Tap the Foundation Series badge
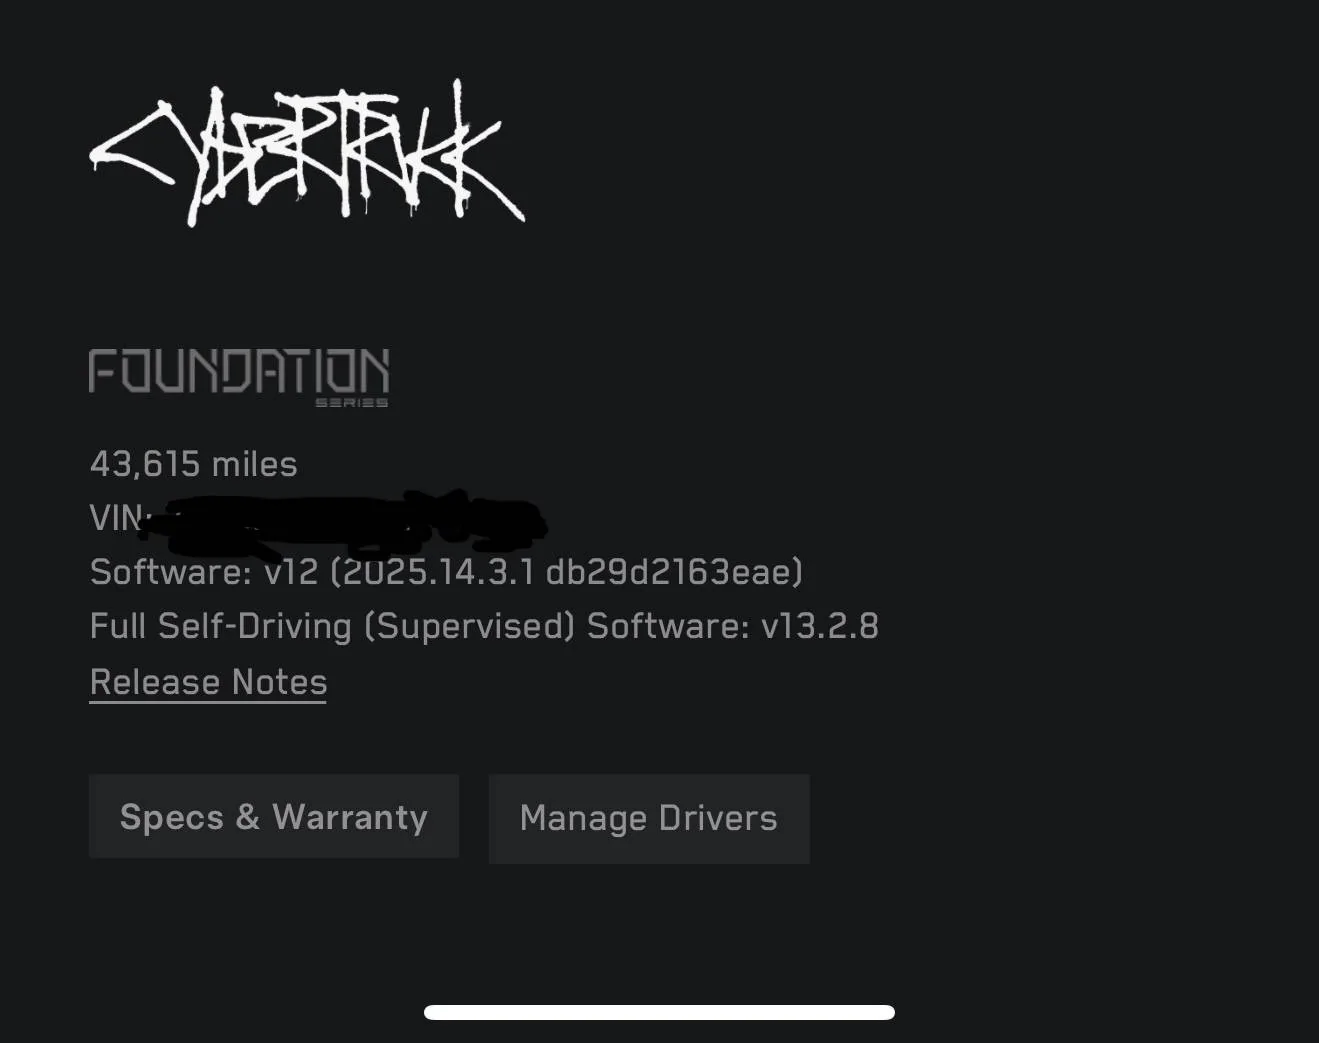The image size is (1319, 1043). 239,377
